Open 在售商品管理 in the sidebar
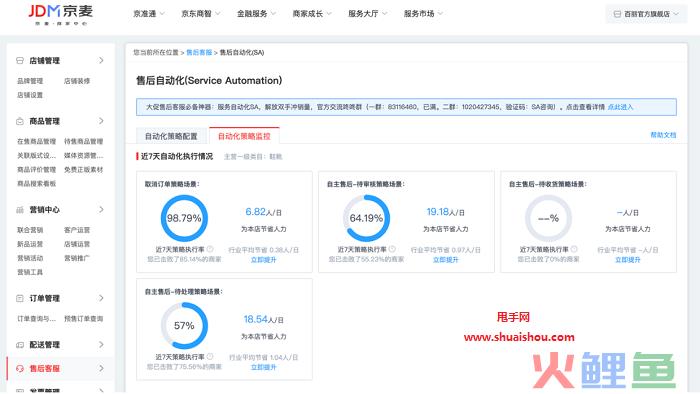 coord(37,141)
